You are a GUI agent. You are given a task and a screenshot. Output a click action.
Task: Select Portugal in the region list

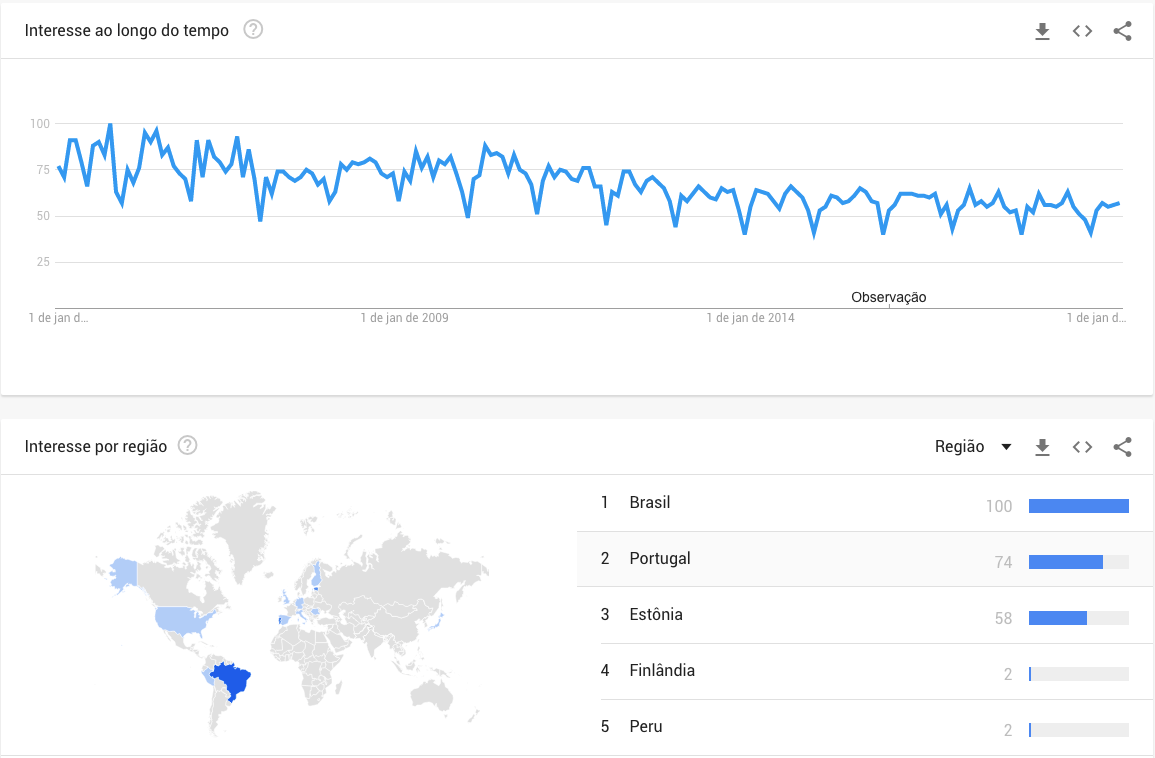(x=865, y=559)
